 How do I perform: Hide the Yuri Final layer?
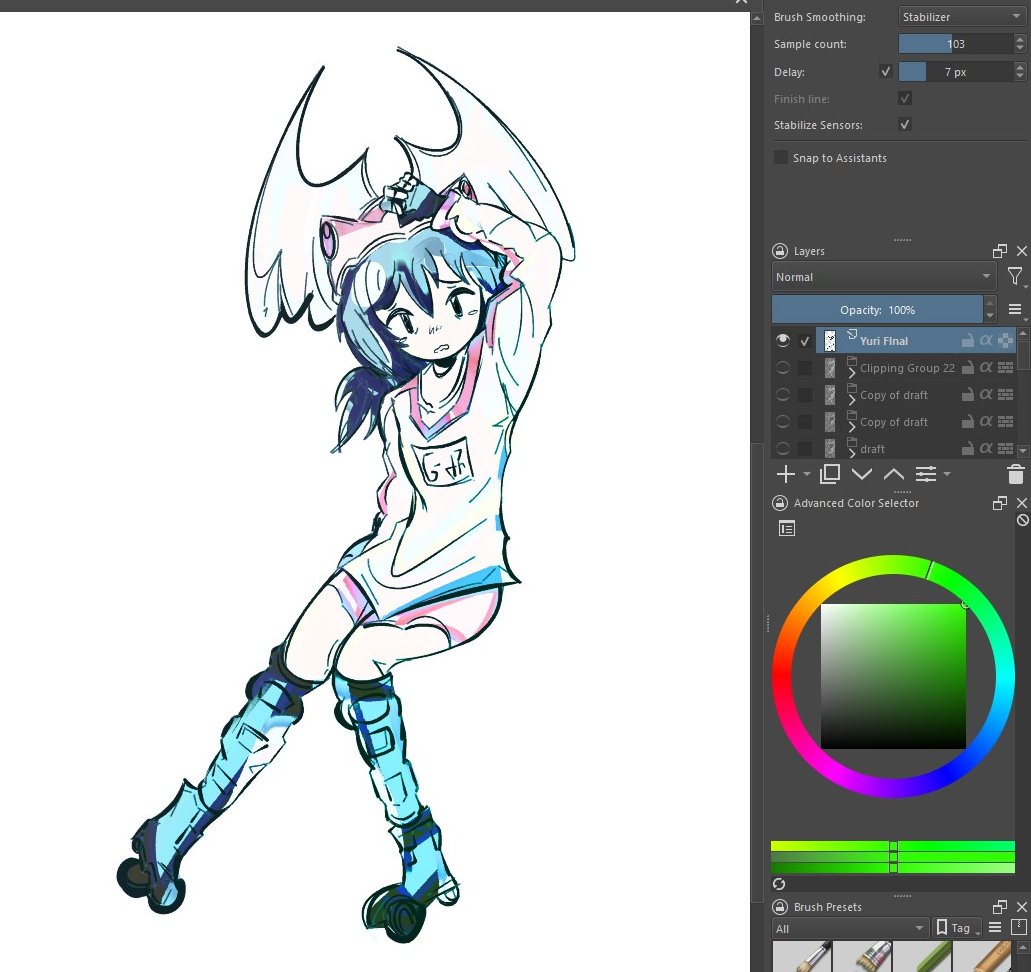click(x=782, y=341)
